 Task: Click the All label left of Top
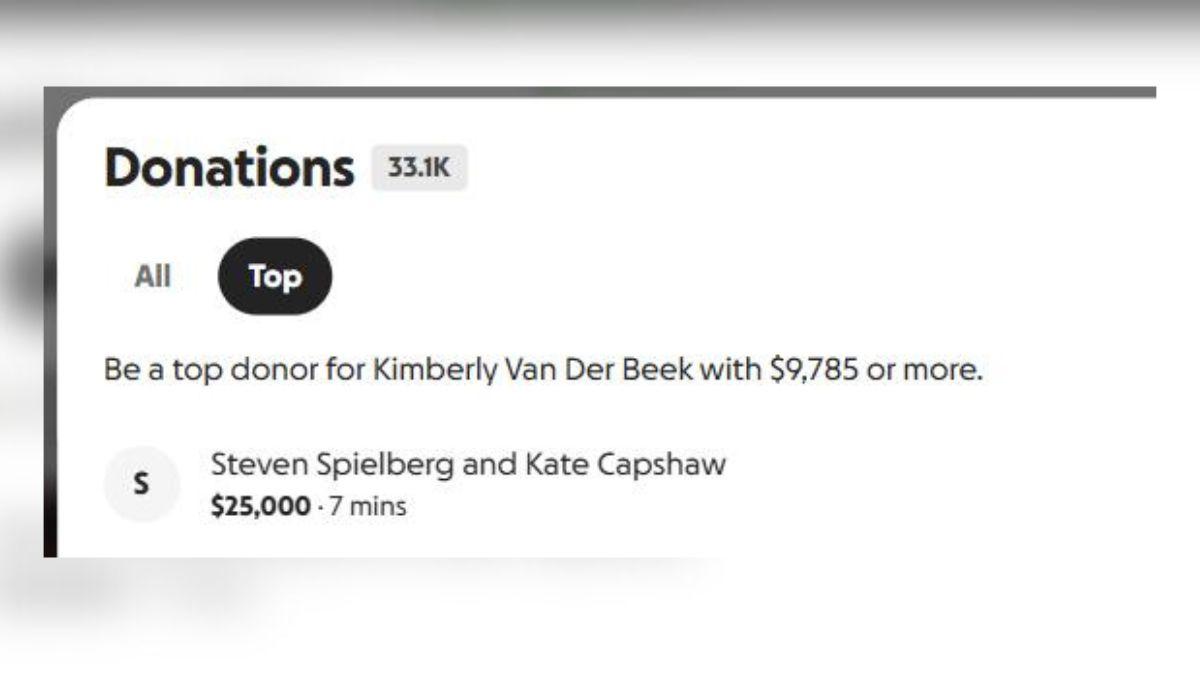pyautogui.click(x=152, y=277)
